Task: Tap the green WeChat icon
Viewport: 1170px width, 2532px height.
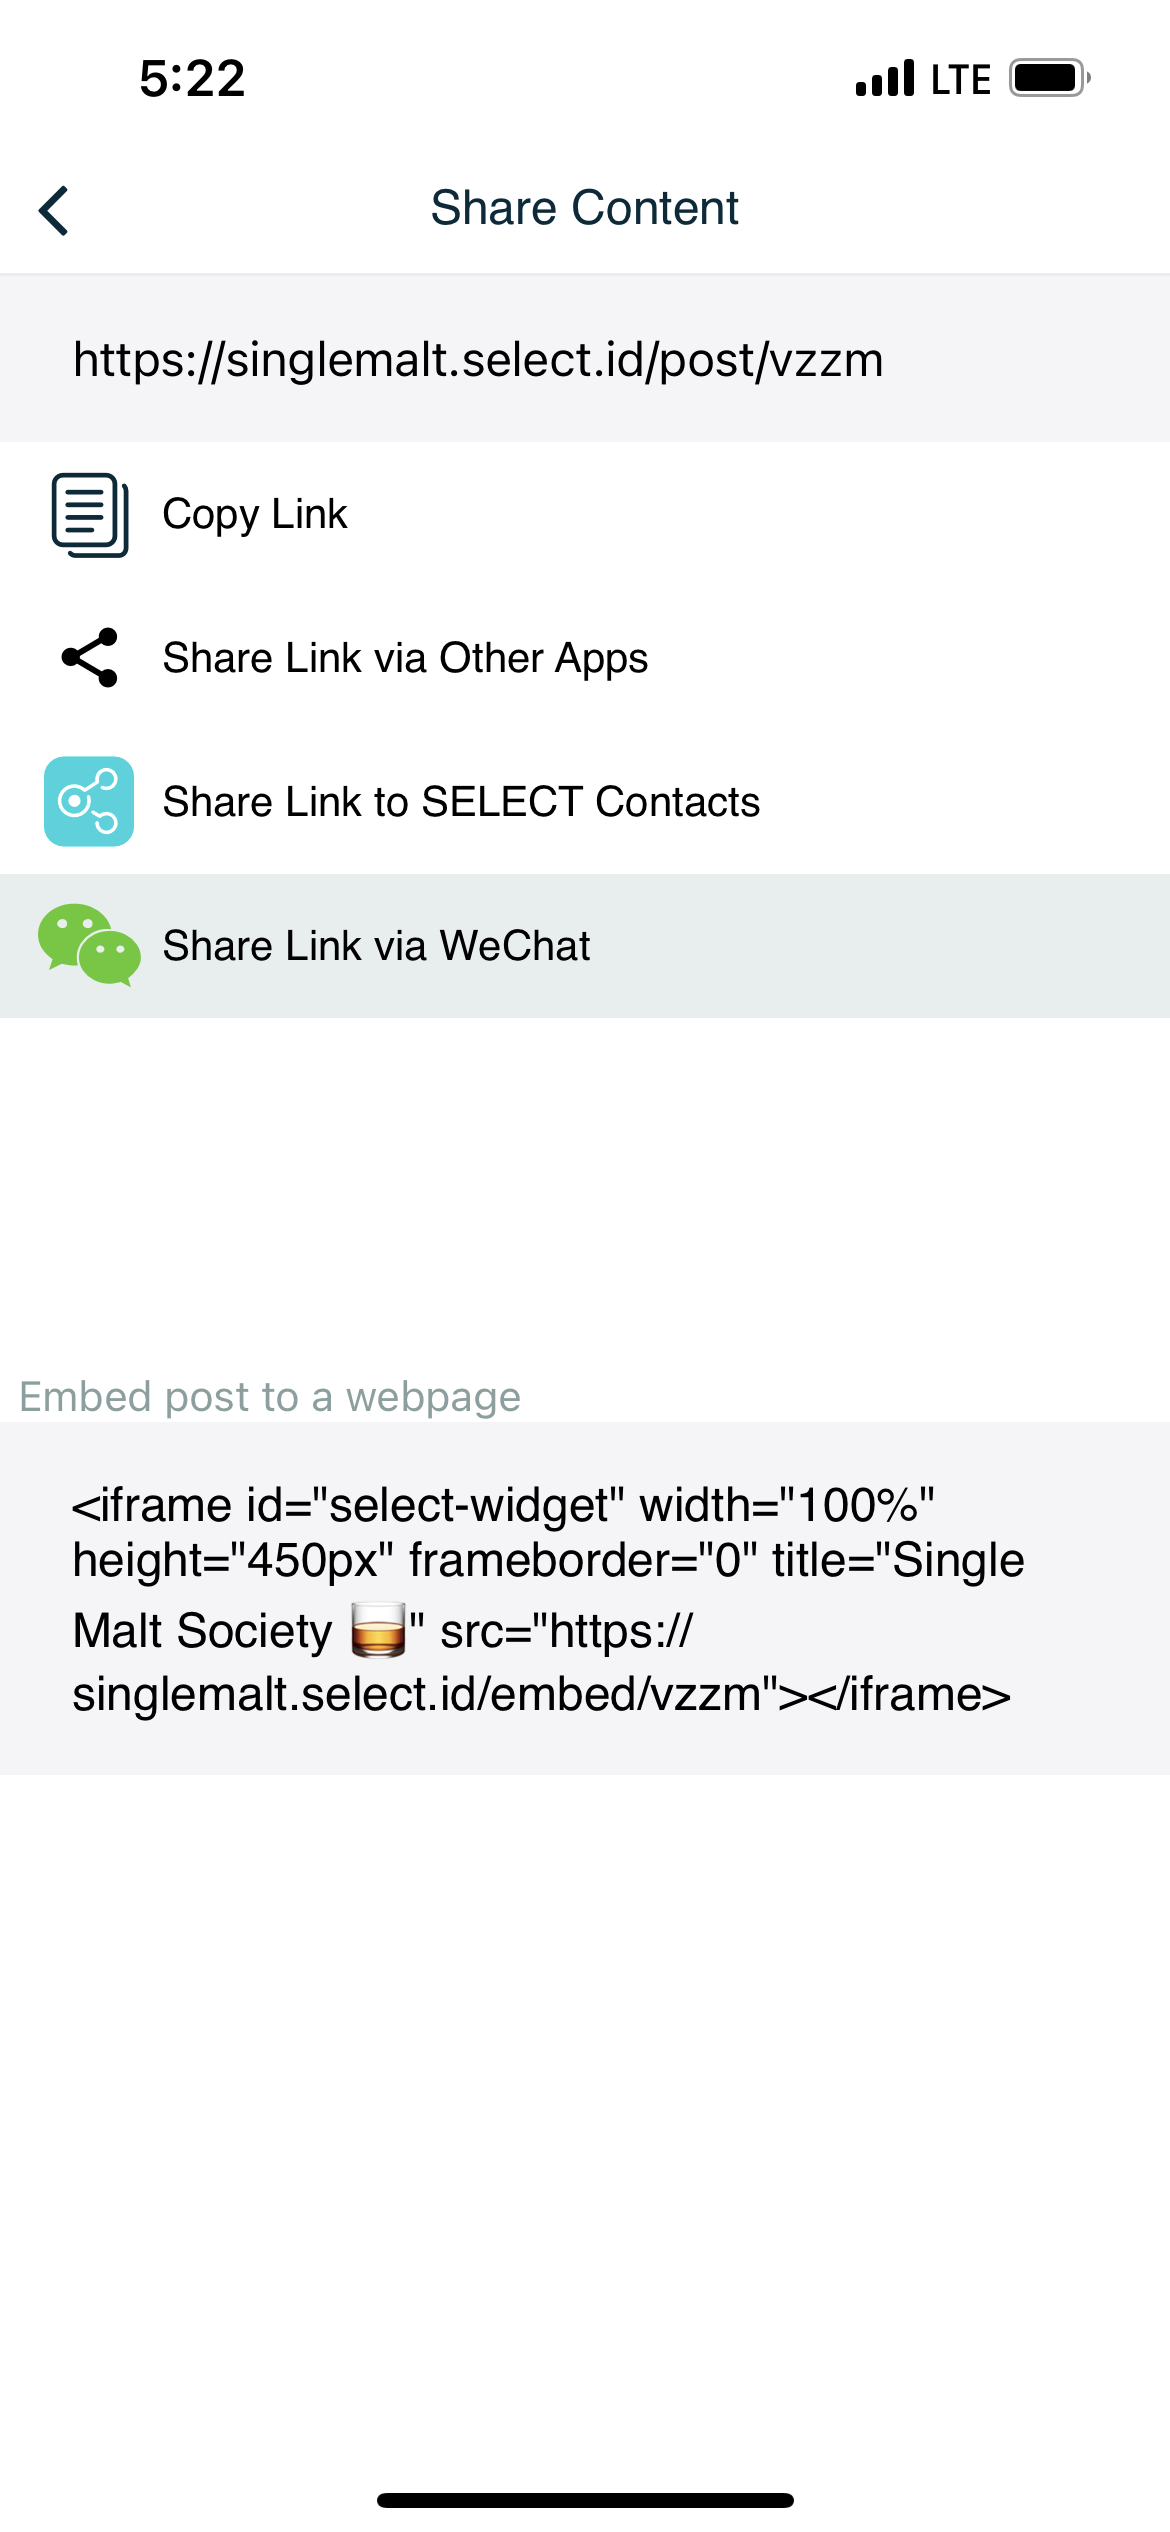Action: pyautogui.click(x=89, y=945)
